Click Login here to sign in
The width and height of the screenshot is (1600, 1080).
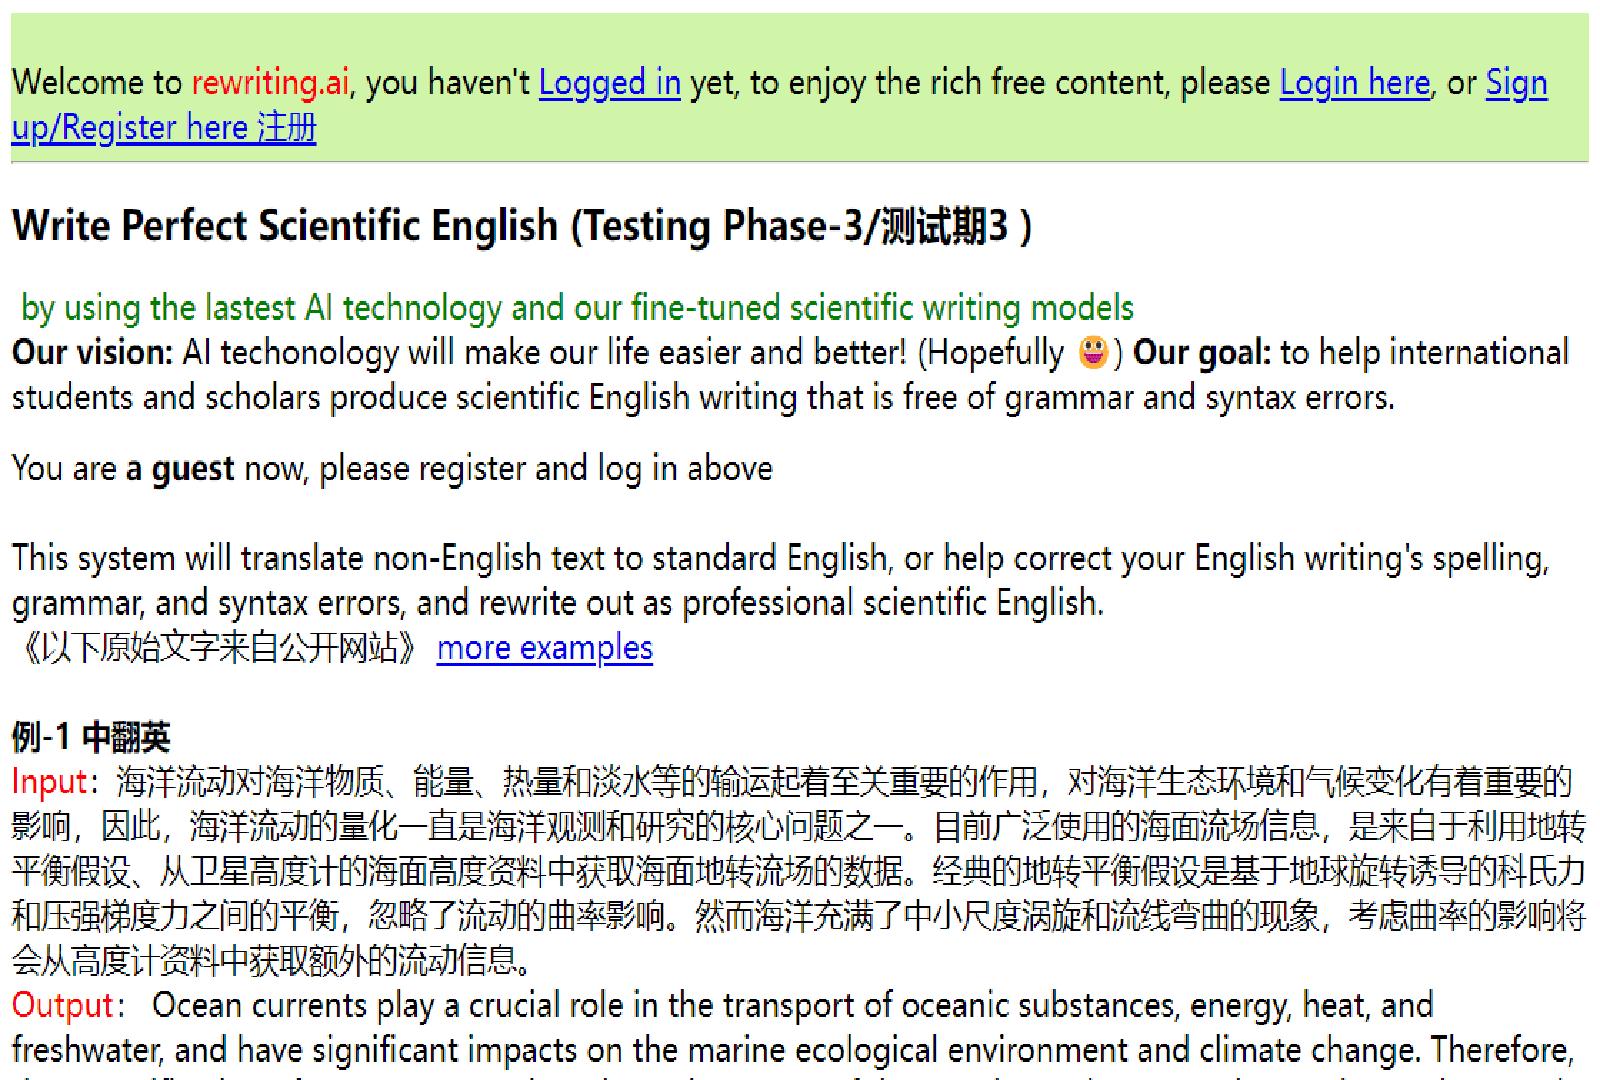1353,83
